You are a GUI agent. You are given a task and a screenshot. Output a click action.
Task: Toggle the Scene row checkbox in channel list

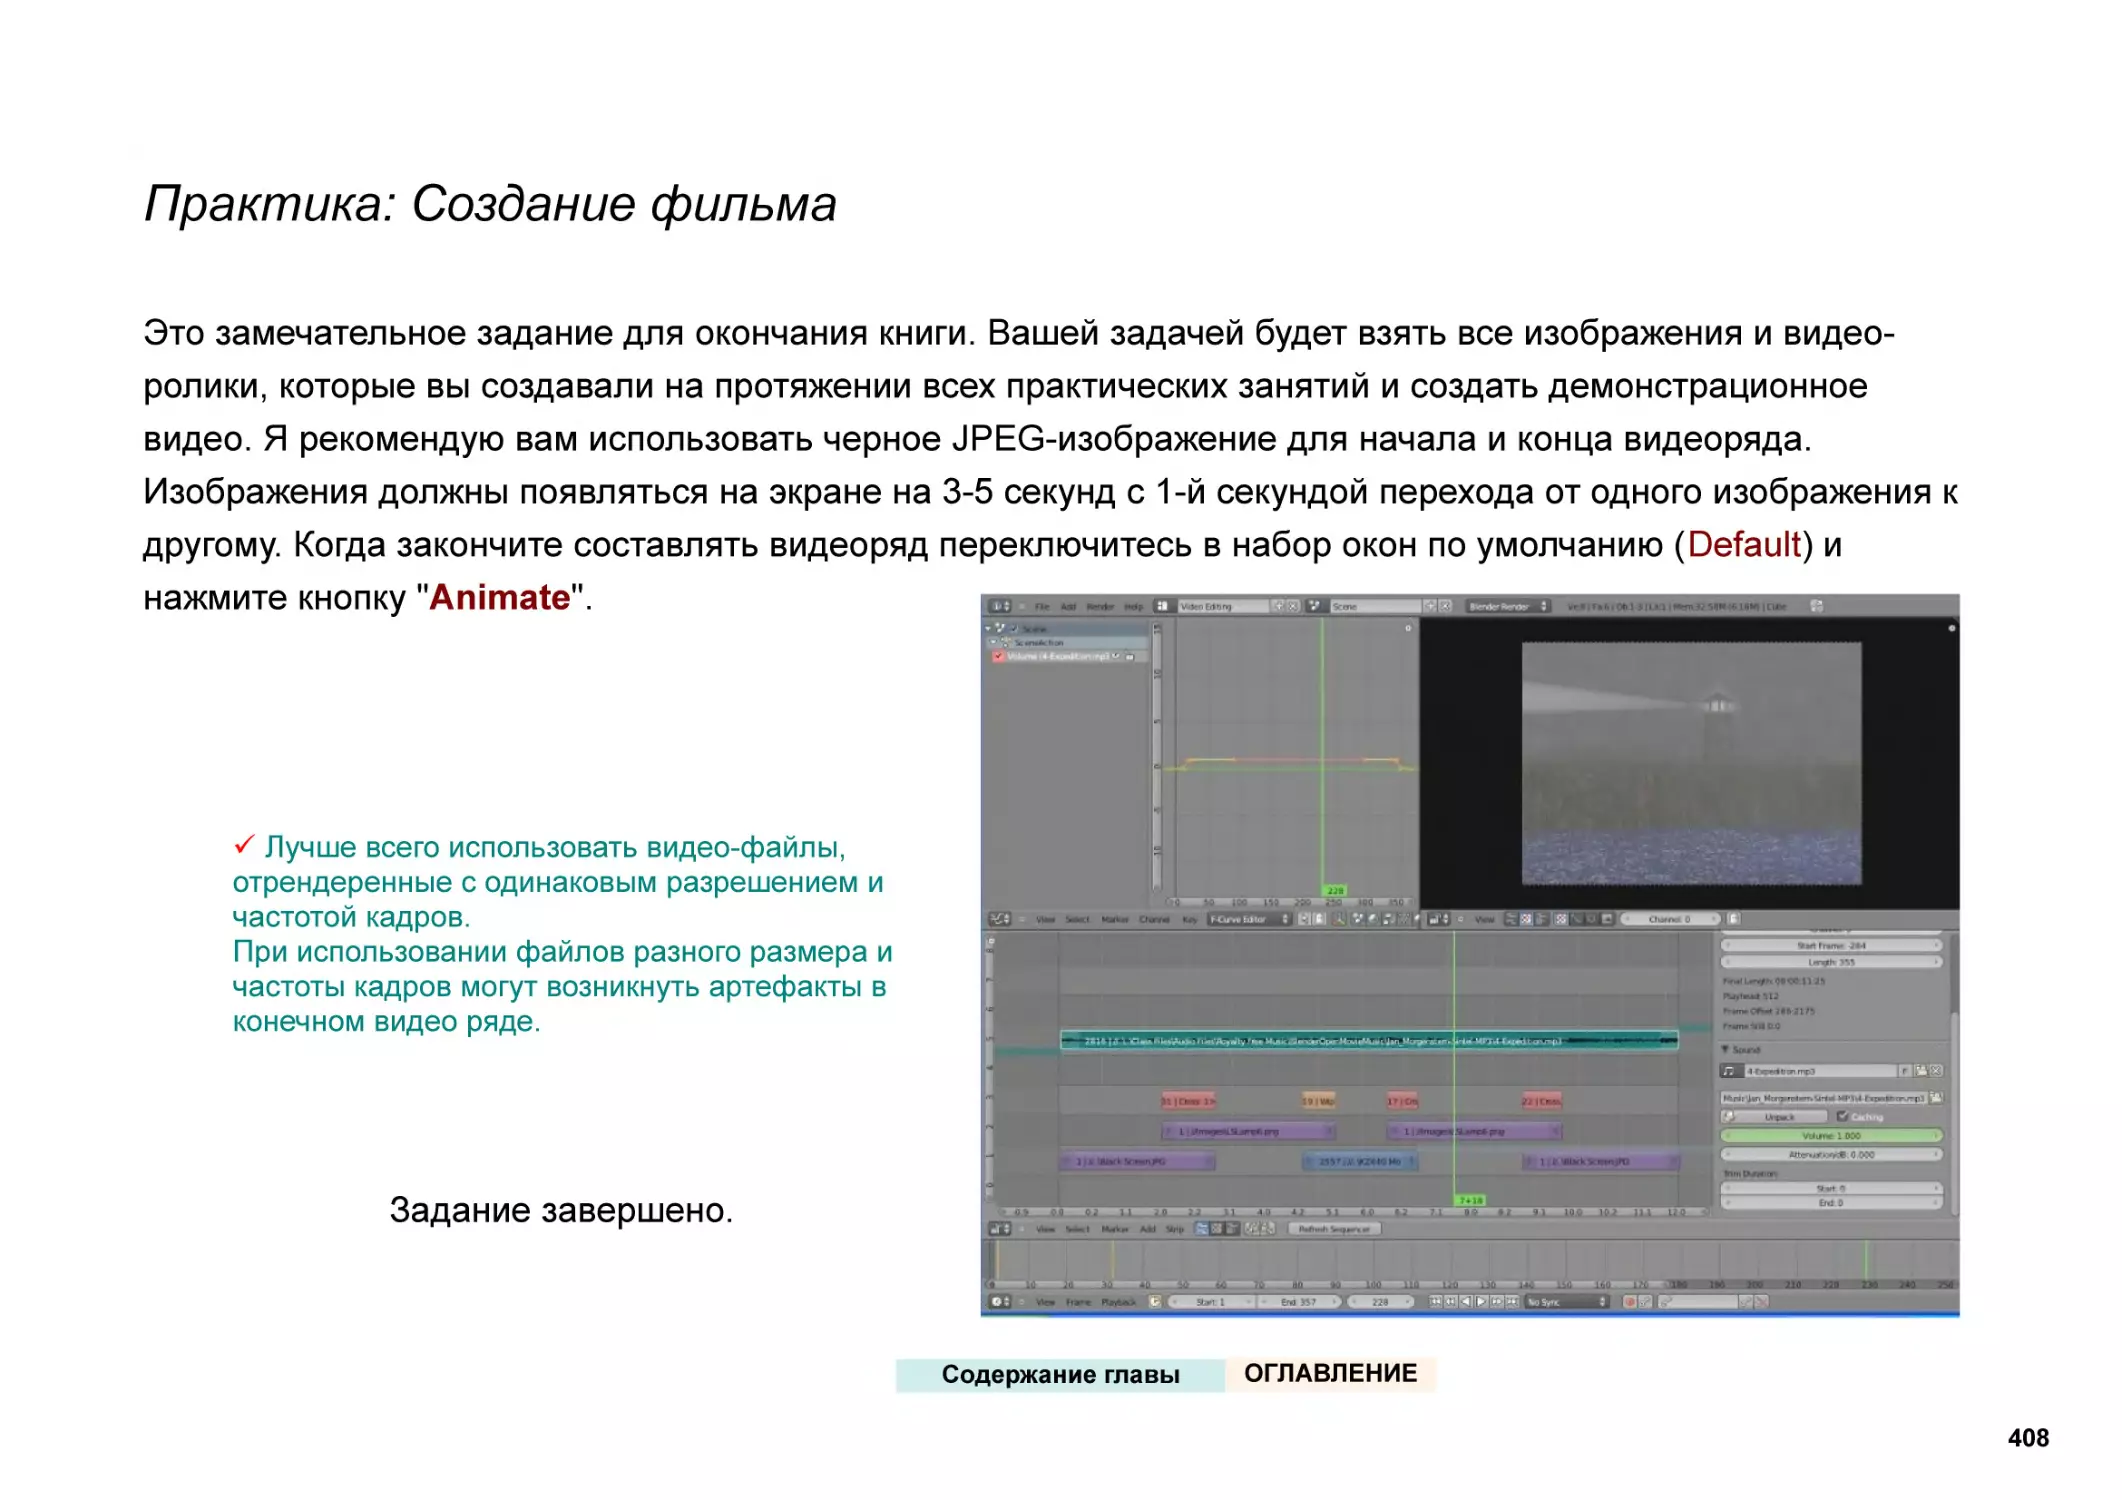(x=1013, y=629)
